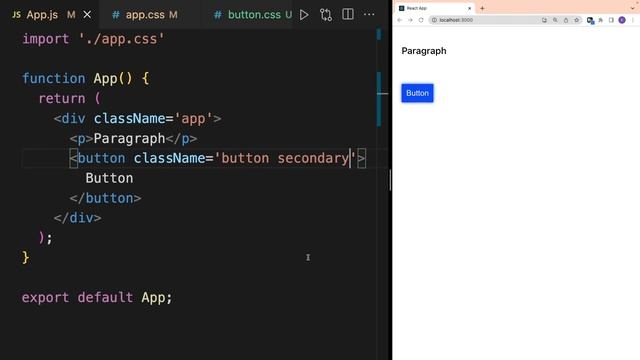640x360 pixels.
Task: Click the <p>Paragraph</p> code line
Action: [133, 139]
